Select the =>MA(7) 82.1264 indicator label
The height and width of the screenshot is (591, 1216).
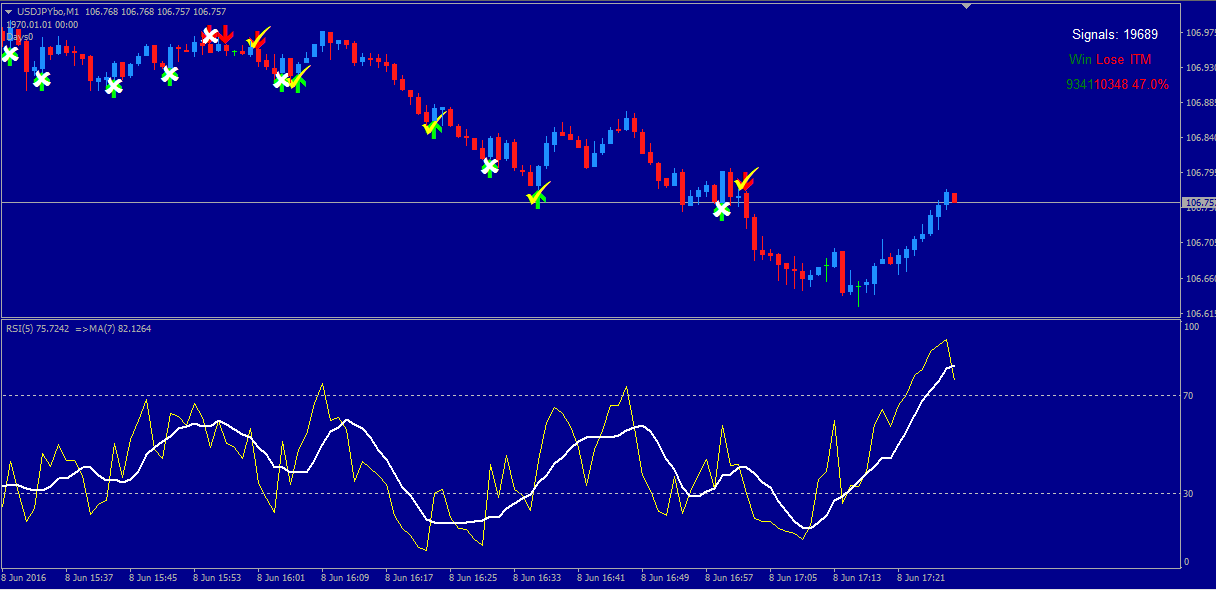(113, 328)
